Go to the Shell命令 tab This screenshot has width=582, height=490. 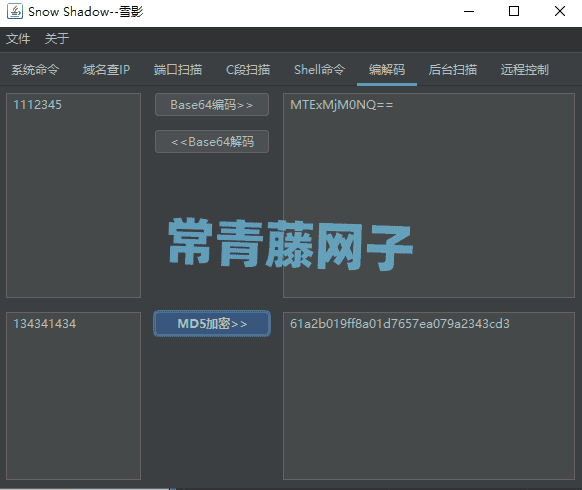click(x=320, y=70)
